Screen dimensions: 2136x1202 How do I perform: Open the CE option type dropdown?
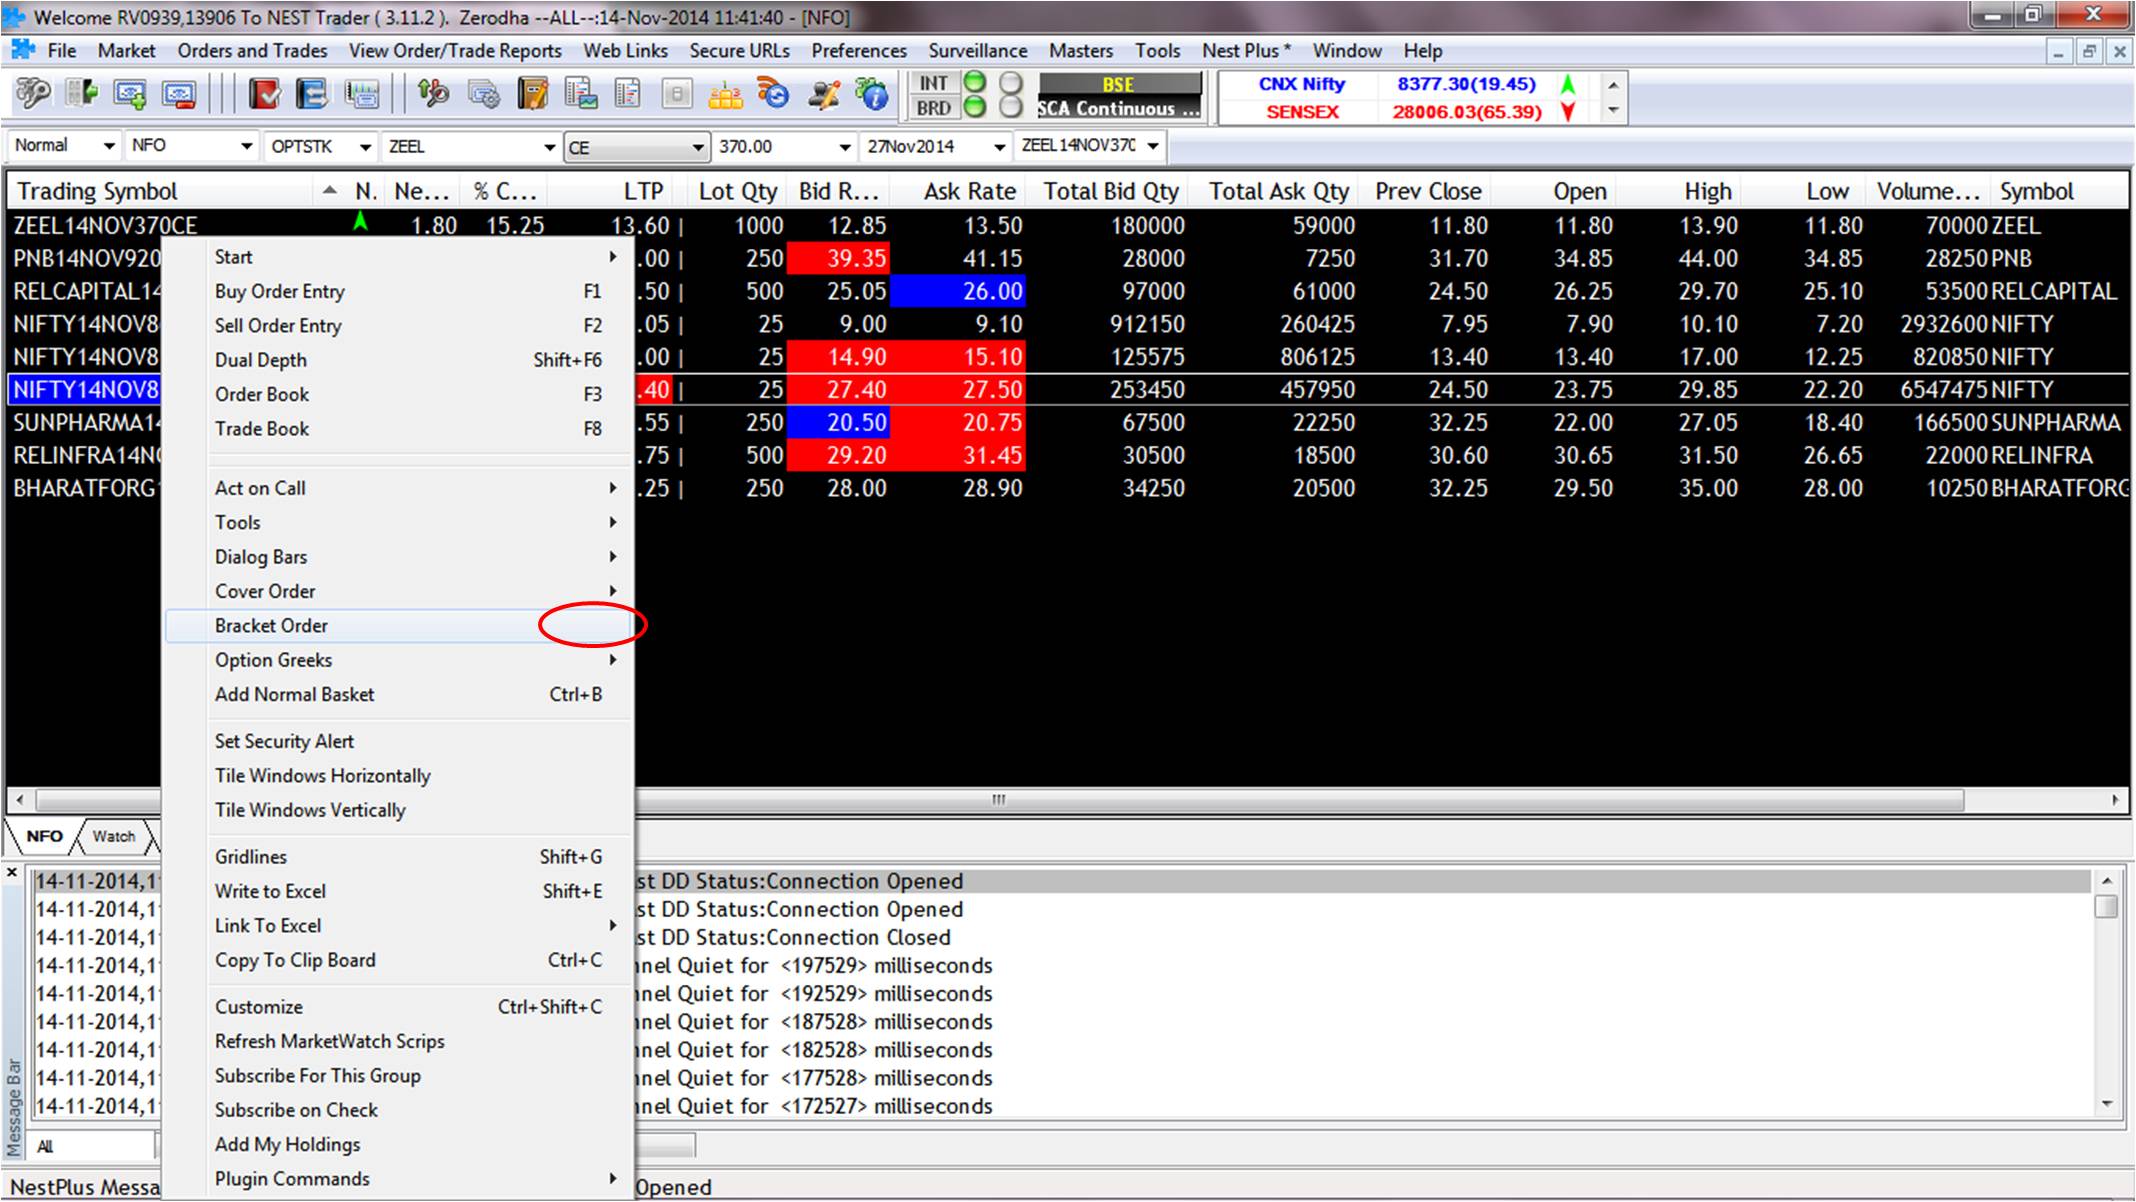[x=698, y=147]
